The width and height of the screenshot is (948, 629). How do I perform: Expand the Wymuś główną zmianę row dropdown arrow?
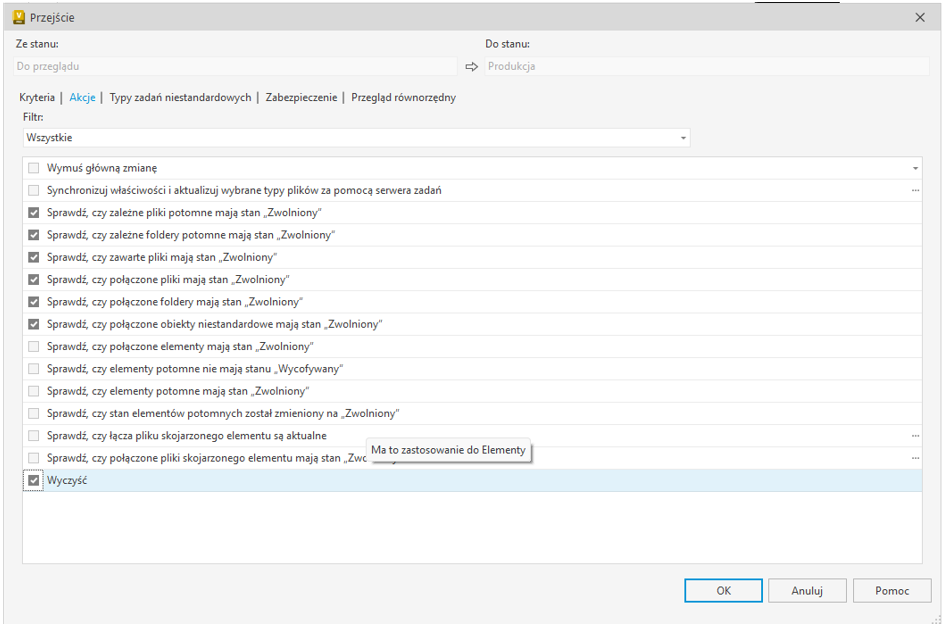(914, 168)
